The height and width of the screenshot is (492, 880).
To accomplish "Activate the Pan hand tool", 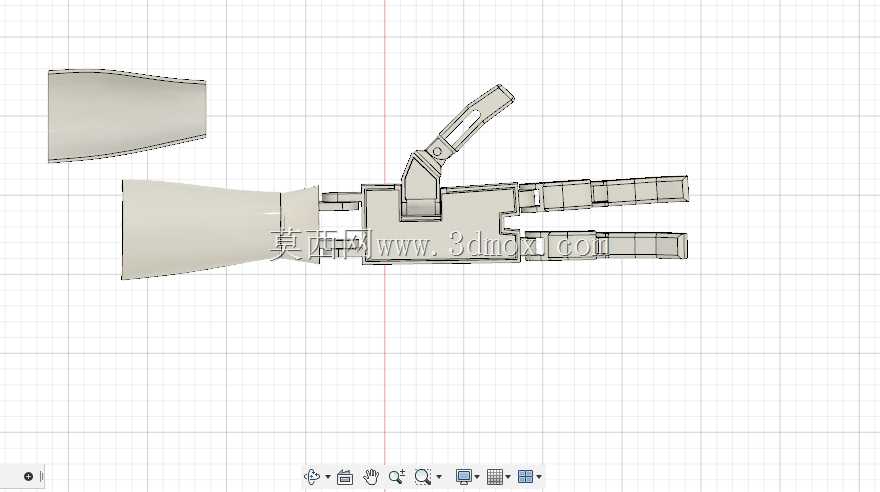I will click(x=370, y=477).
